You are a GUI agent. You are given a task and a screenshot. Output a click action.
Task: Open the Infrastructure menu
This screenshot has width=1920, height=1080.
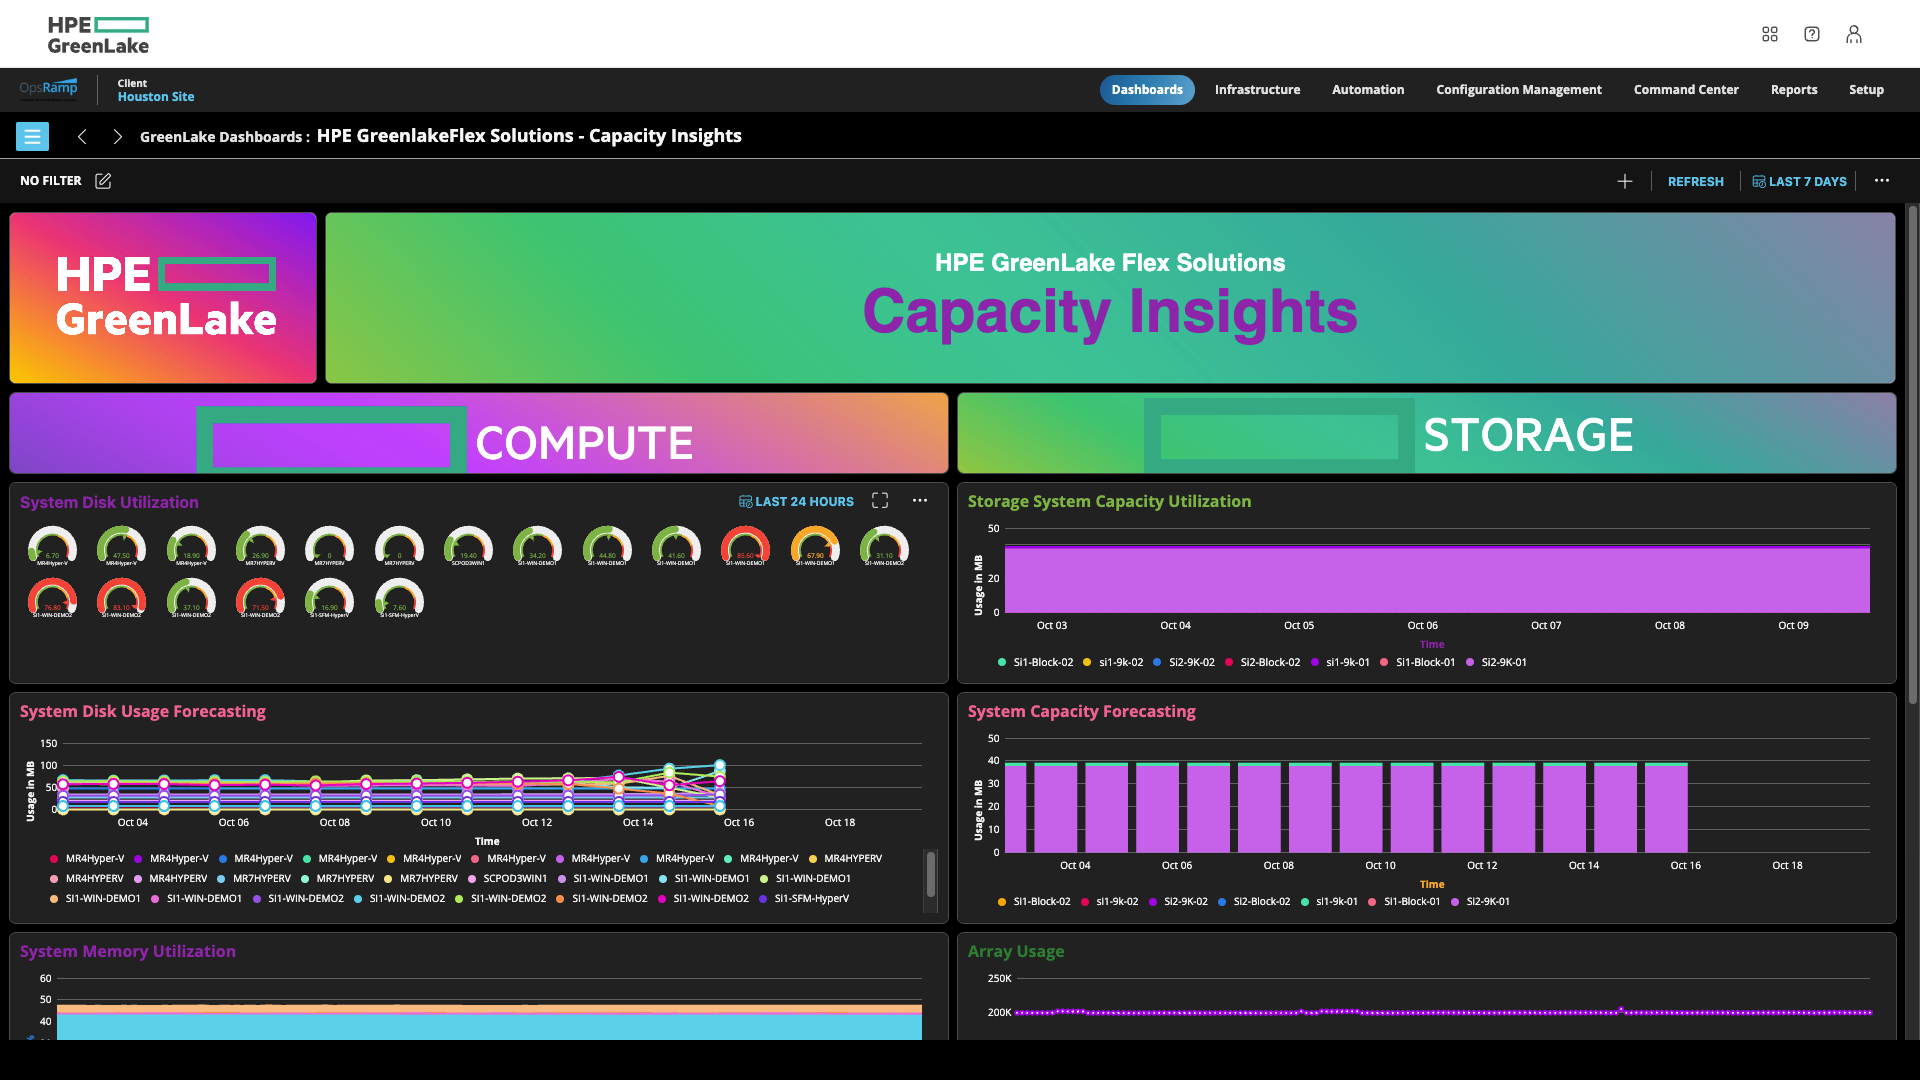pos(1257,89)
